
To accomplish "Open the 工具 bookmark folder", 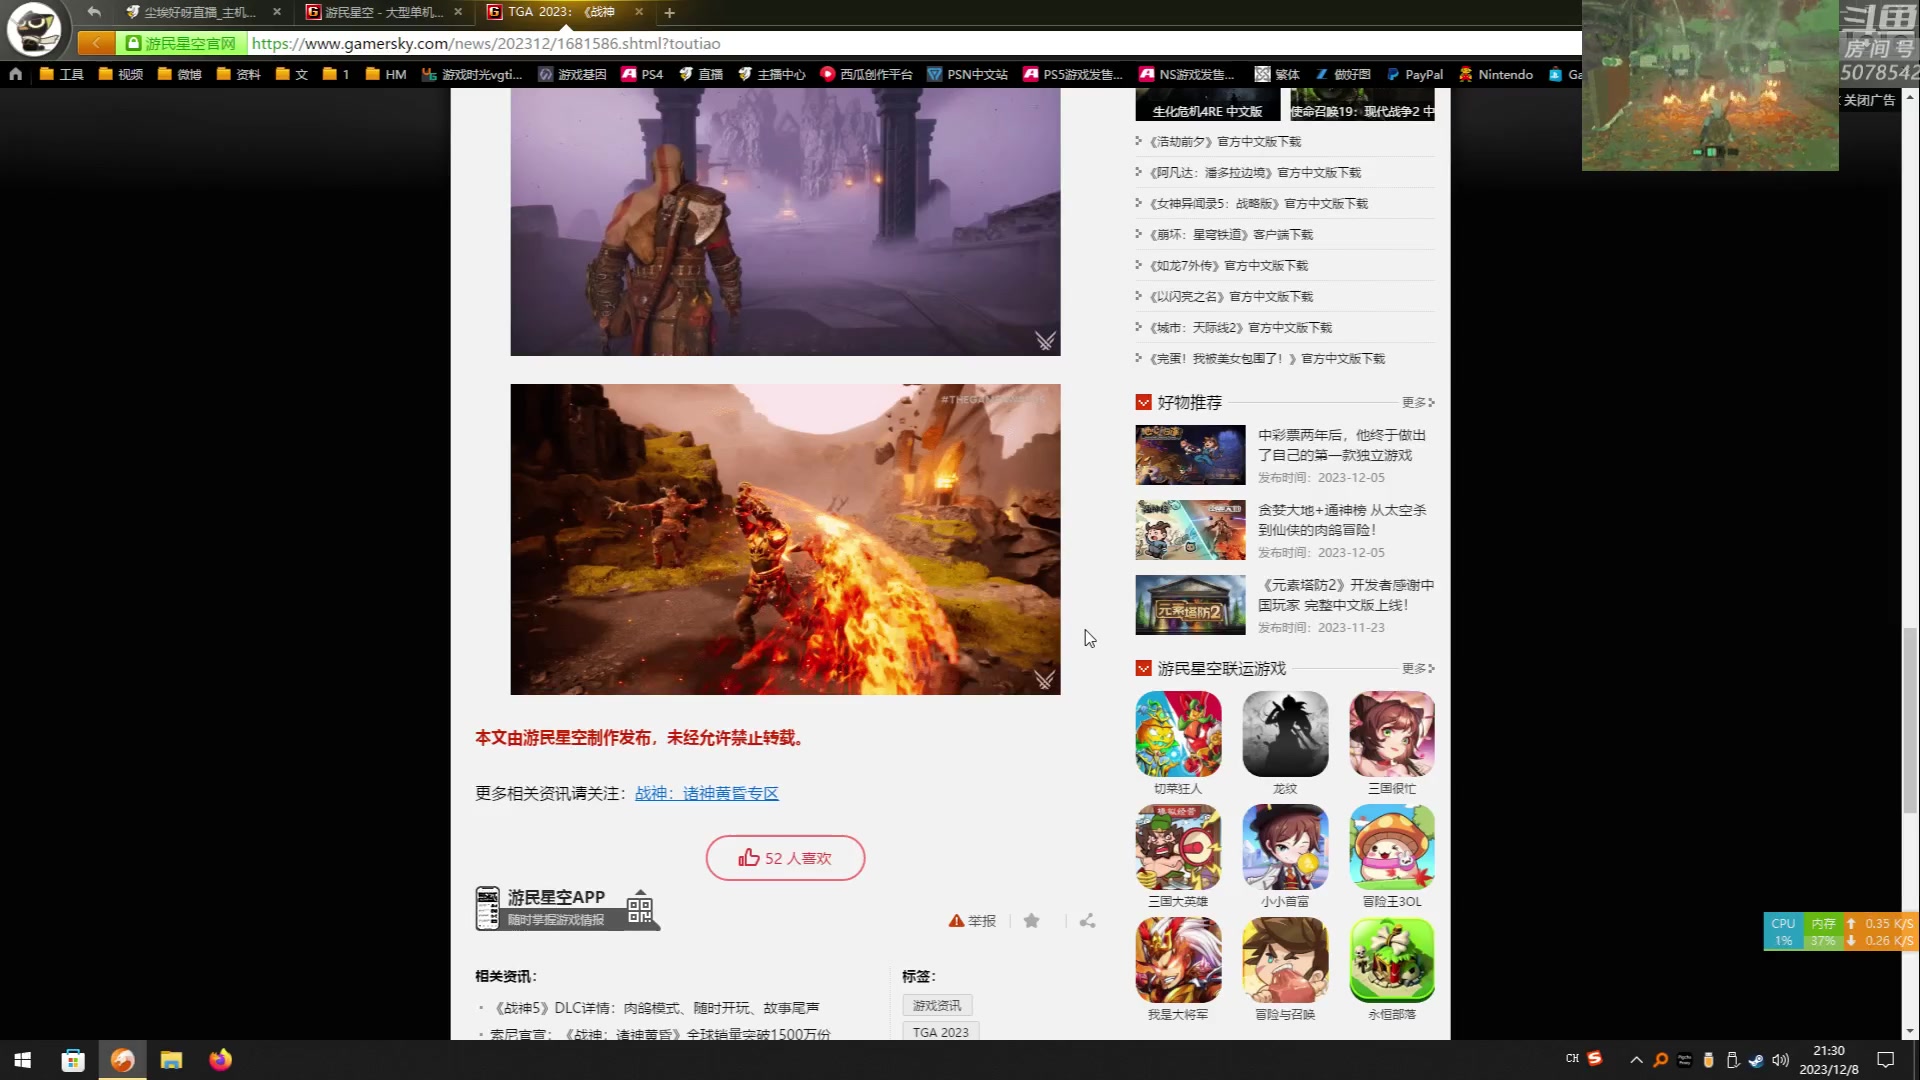I will point(61,74).
